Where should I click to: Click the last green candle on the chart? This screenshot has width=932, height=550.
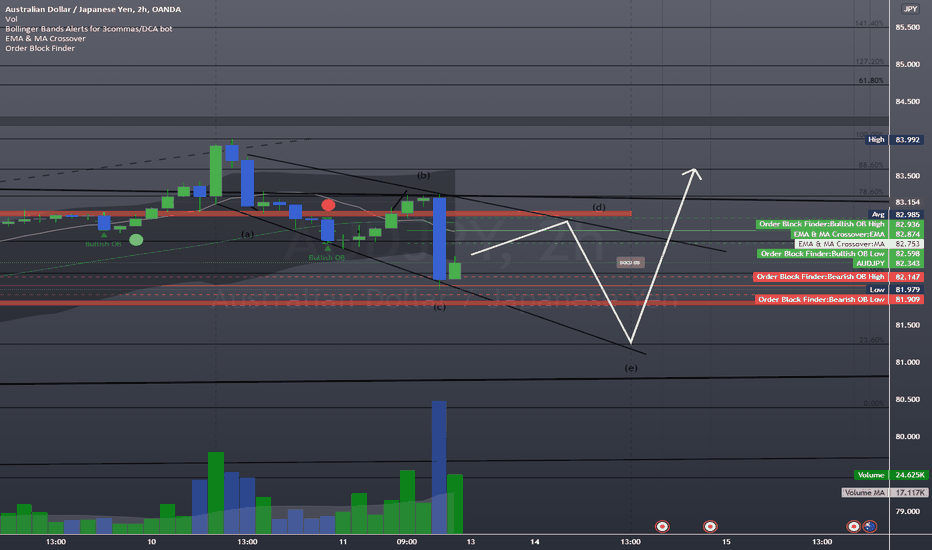pos(455,271)
